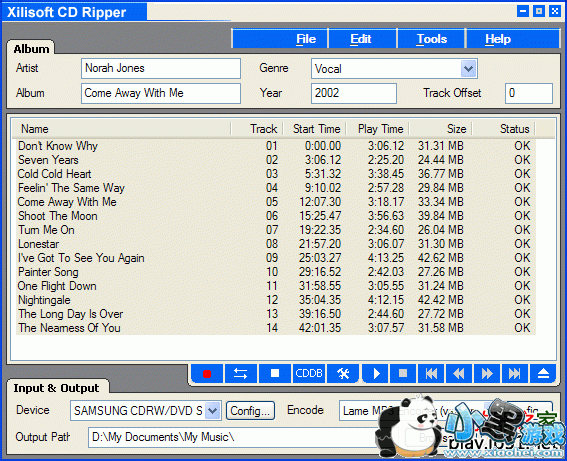Select "The Long Day Is Over"
This screenshot has width=567, height=461.
(x=276, y=314)
